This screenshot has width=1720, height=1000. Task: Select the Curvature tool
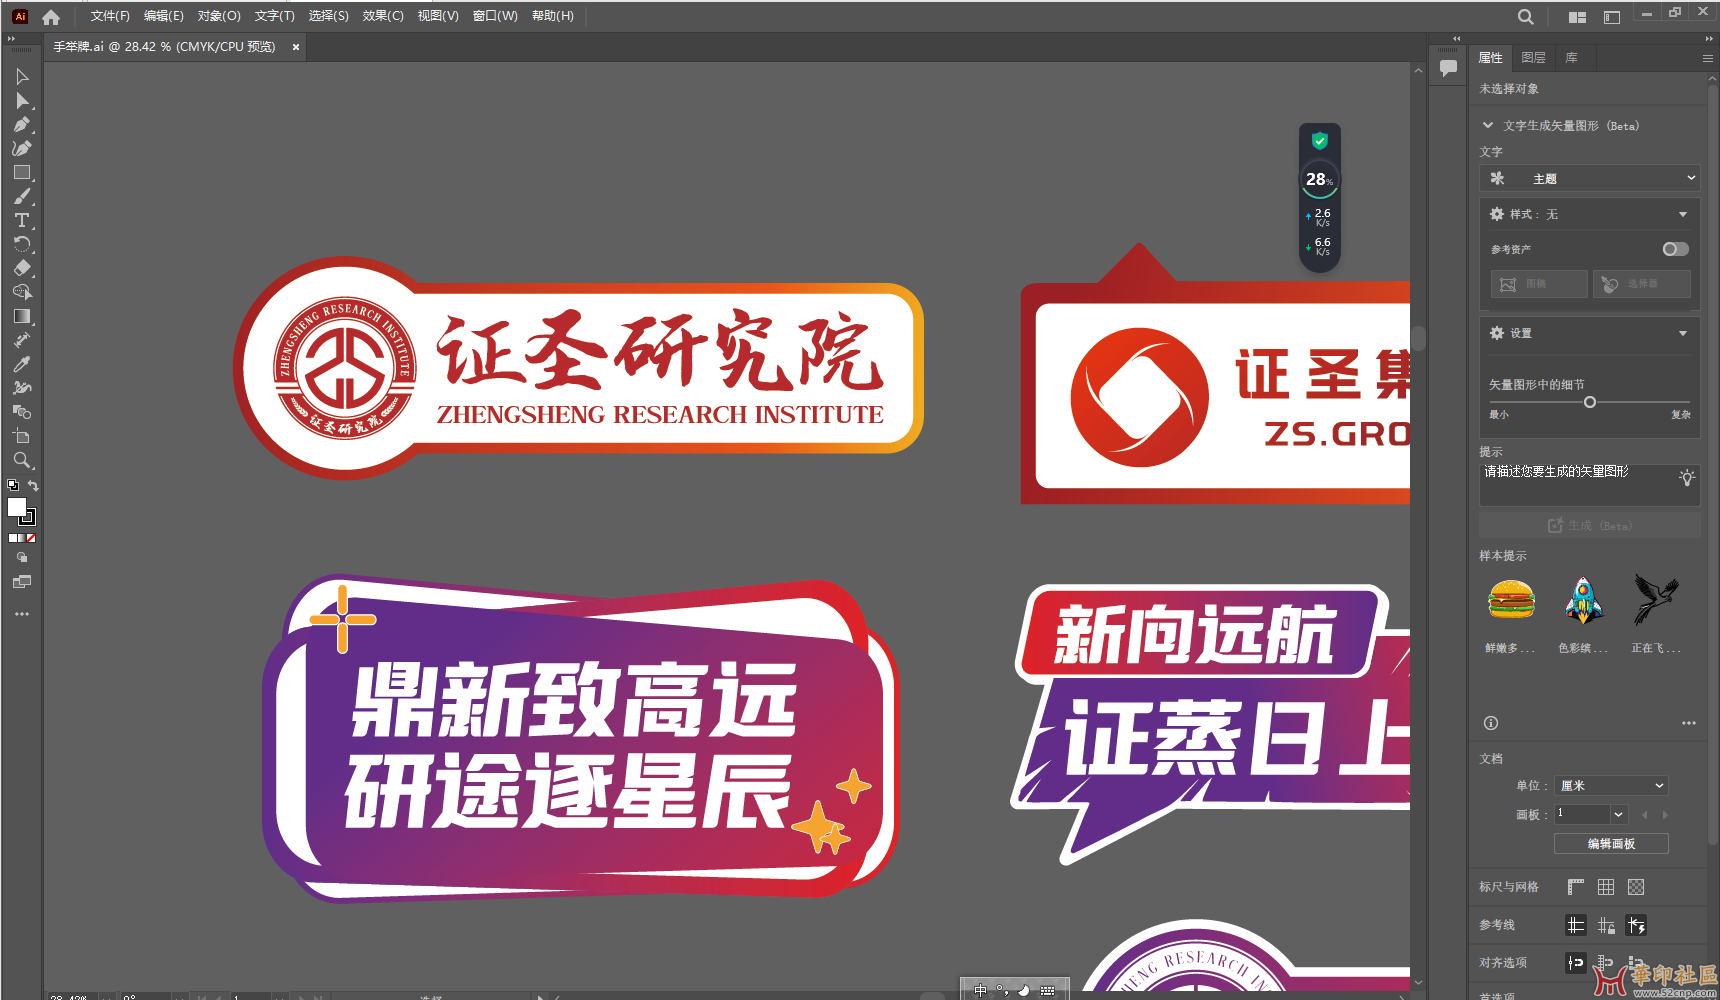click(x=22, y=149)
